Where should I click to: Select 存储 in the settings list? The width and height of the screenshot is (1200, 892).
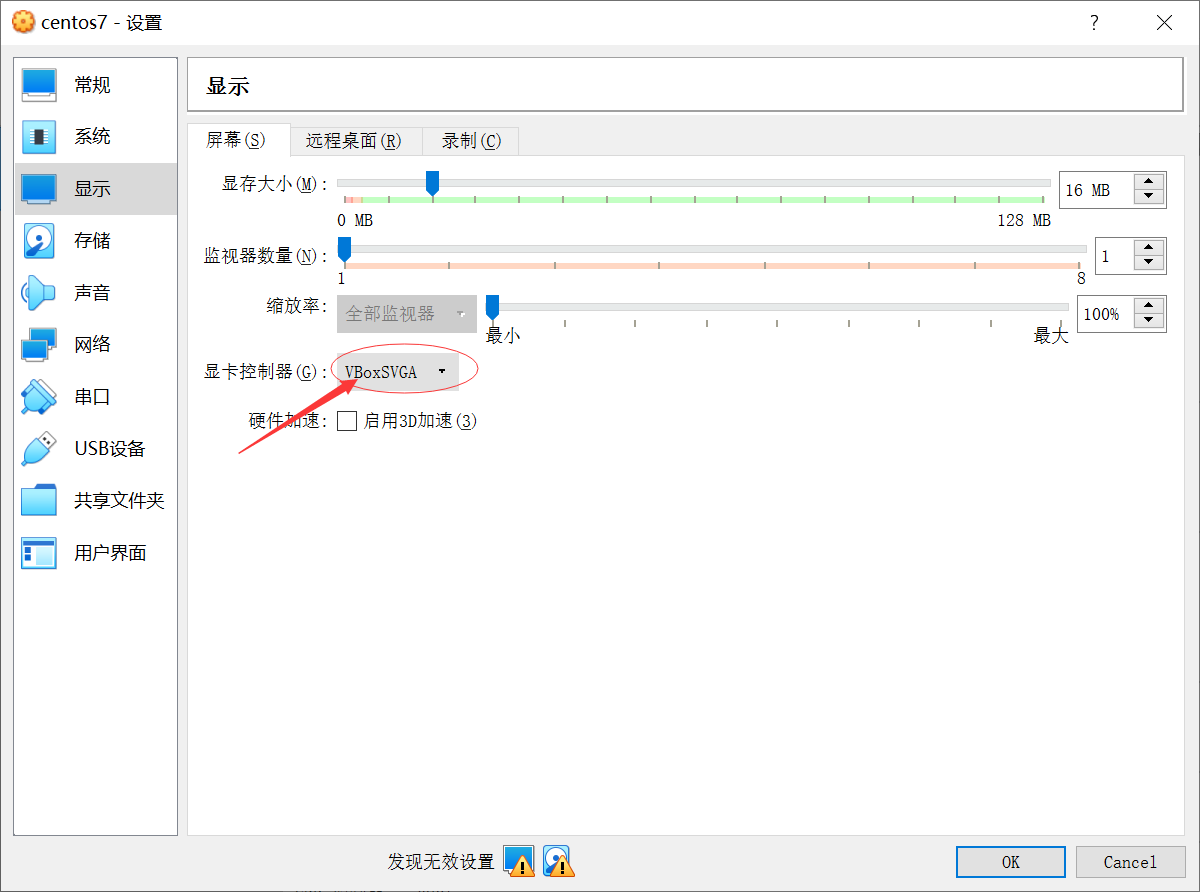coord(96,241)
